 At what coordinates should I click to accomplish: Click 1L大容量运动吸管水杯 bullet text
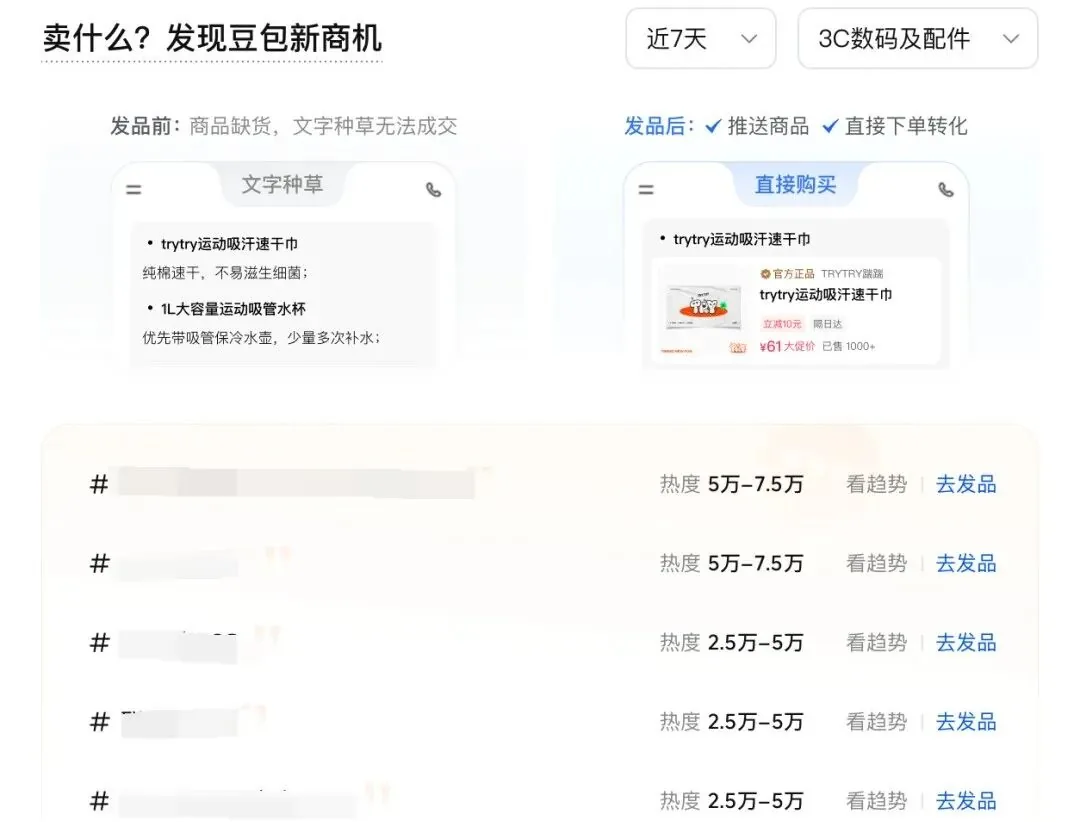(233, 309)
